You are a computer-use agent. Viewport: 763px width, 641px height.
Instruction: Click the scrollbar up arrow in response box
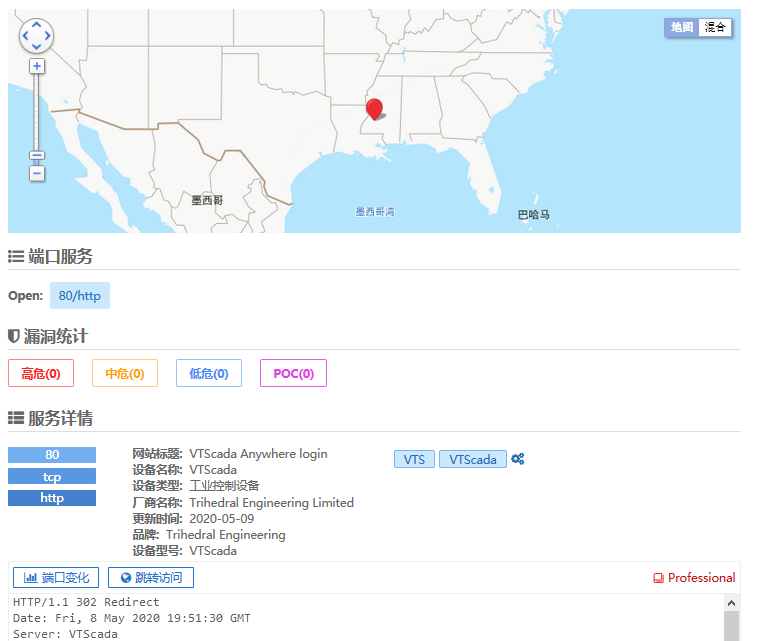pyautogui.click(x=731, y=603)
